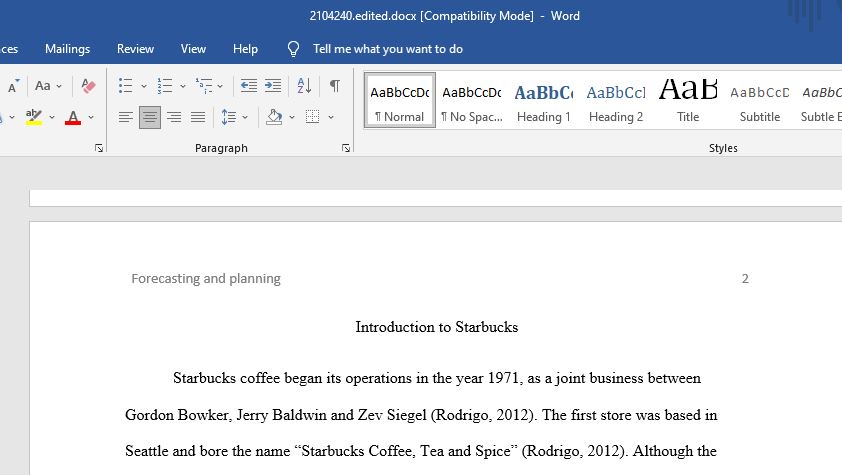This screenshot has height=475, width=842.
Task: Apply the yellow text highlight color
Action: [34, 117]
